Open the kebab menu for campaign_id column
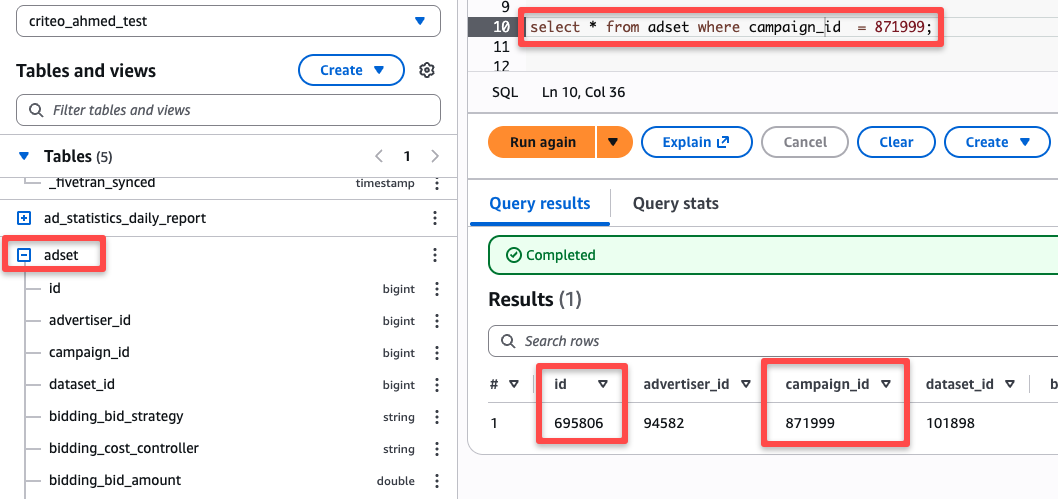The image size is (1058, 499). (437, 353)
